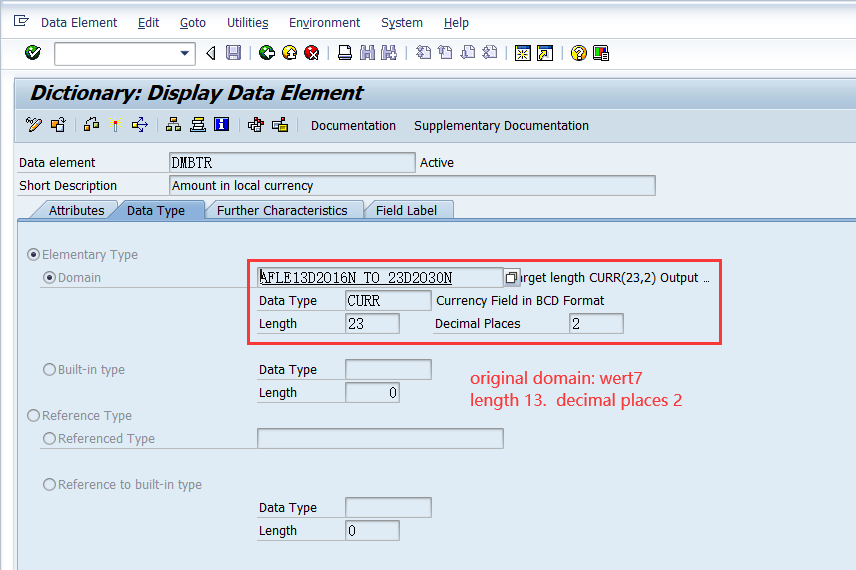Screen dimensions: 856x570
Task: Click the Find binoculars icon
Action: click(x=367, y=53)
